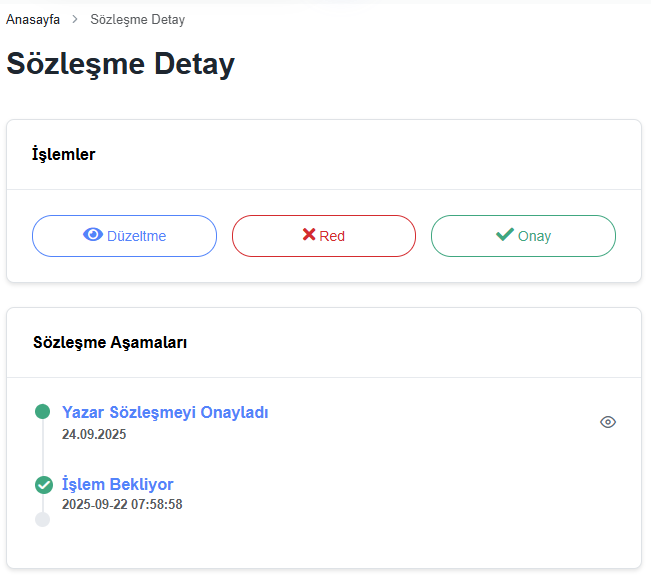
Task: Open the Yazar Sözleşmeyi Onayladı stage
Action: tap(165, 412)
